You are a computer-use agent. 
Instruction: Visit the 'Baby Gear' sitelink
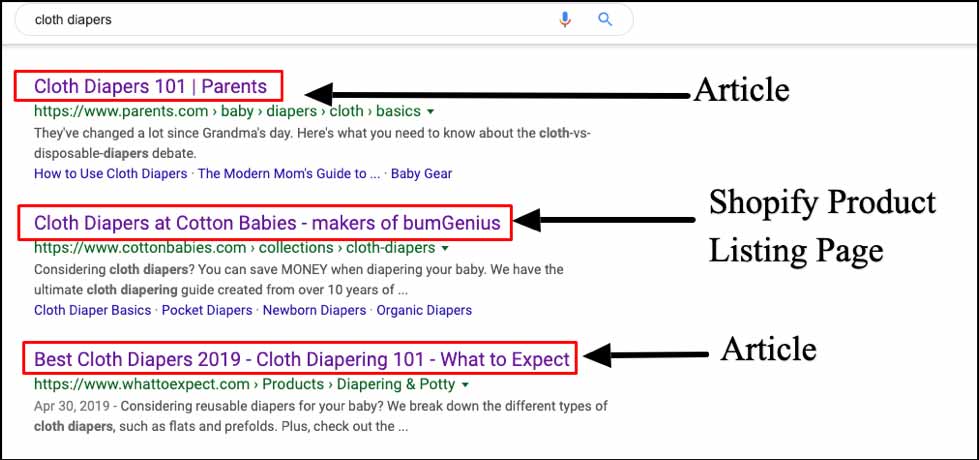tap(421, 173)
